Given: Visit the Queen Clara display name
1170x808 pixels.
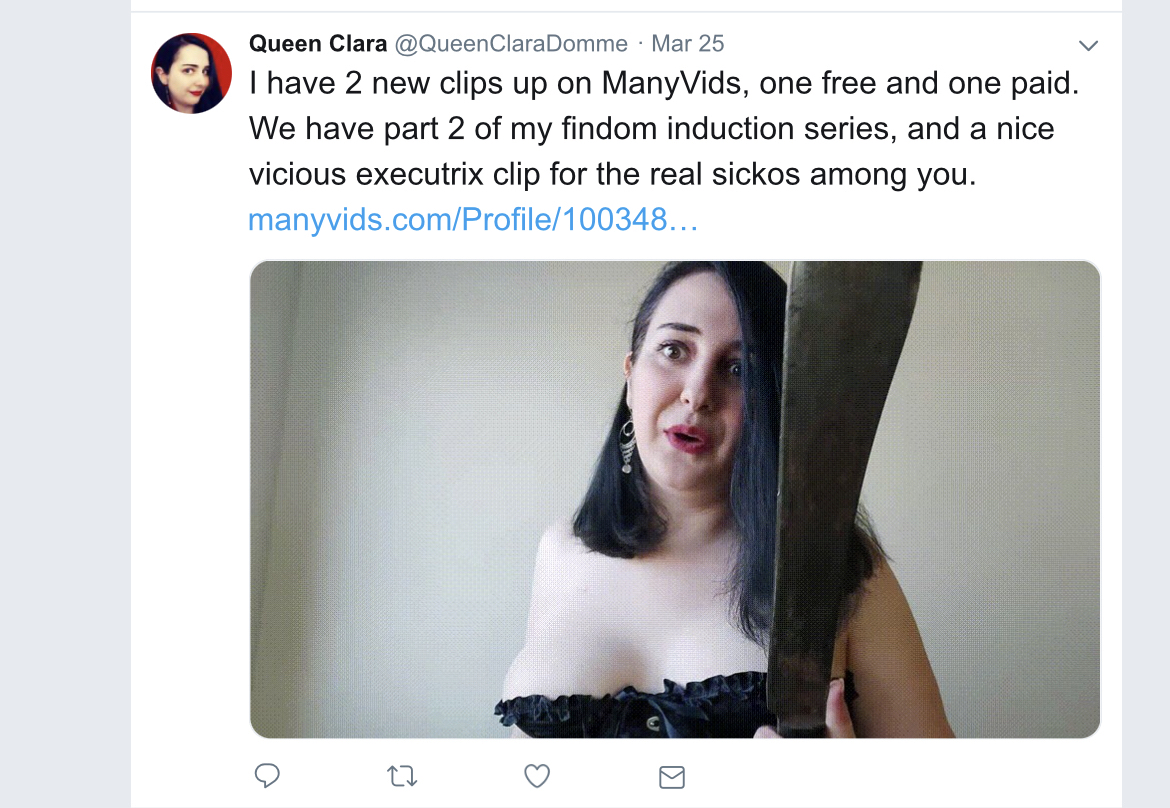Looking at the screenshot, I should pyautogui.click(x=318, y=43).
